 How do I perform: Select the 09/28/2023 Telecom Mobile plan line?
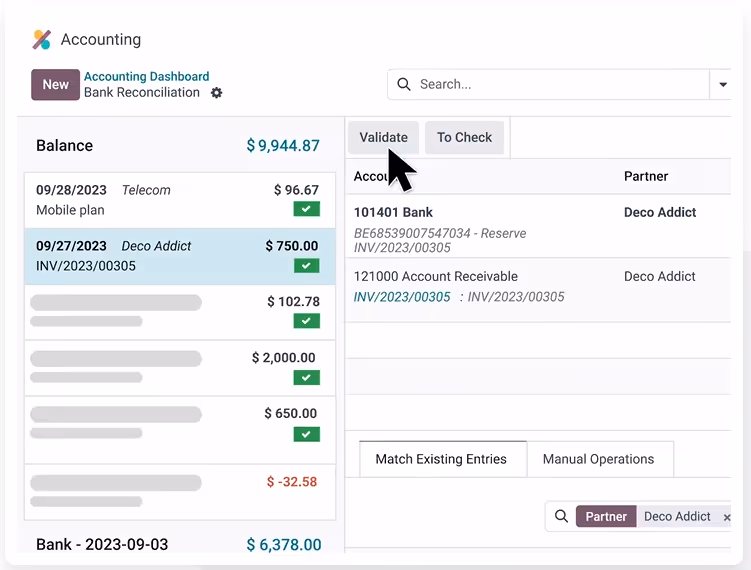[180, 200]
